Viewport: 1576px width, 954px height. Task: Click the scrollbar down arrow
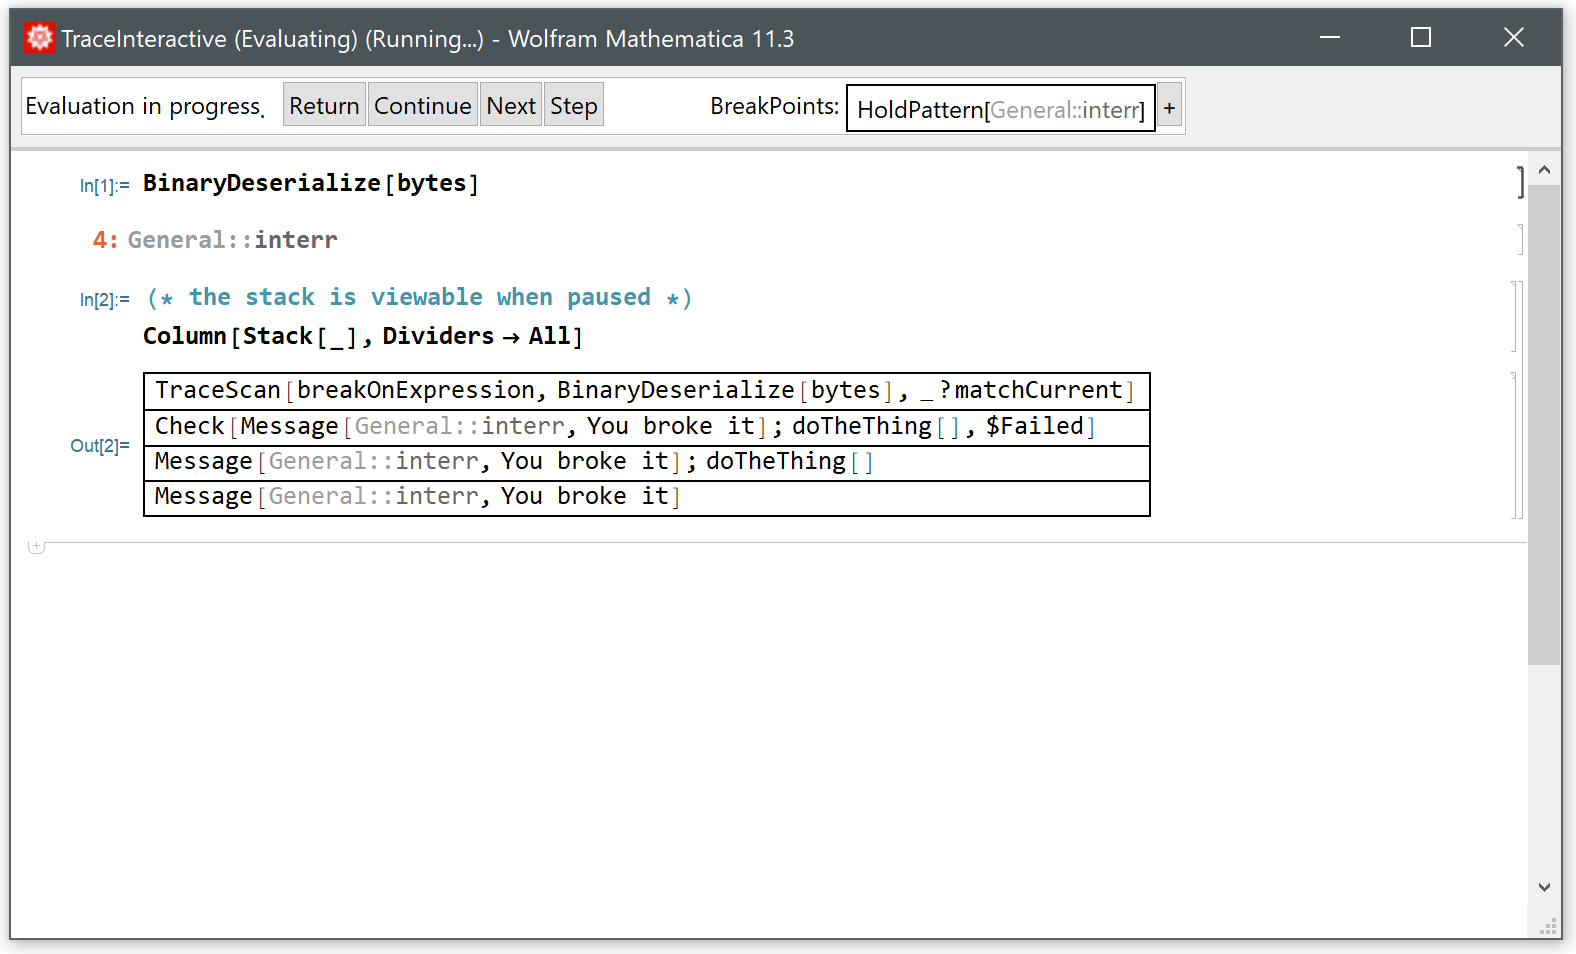(1544, 887)
